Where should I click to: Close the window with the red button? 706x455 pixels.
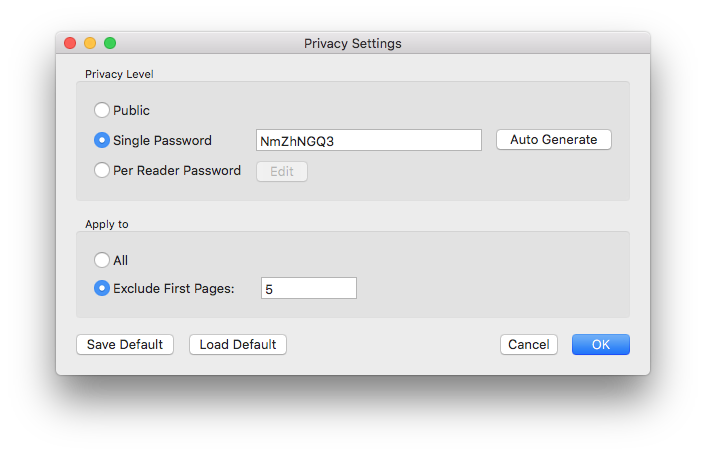[x=70, y=43]
